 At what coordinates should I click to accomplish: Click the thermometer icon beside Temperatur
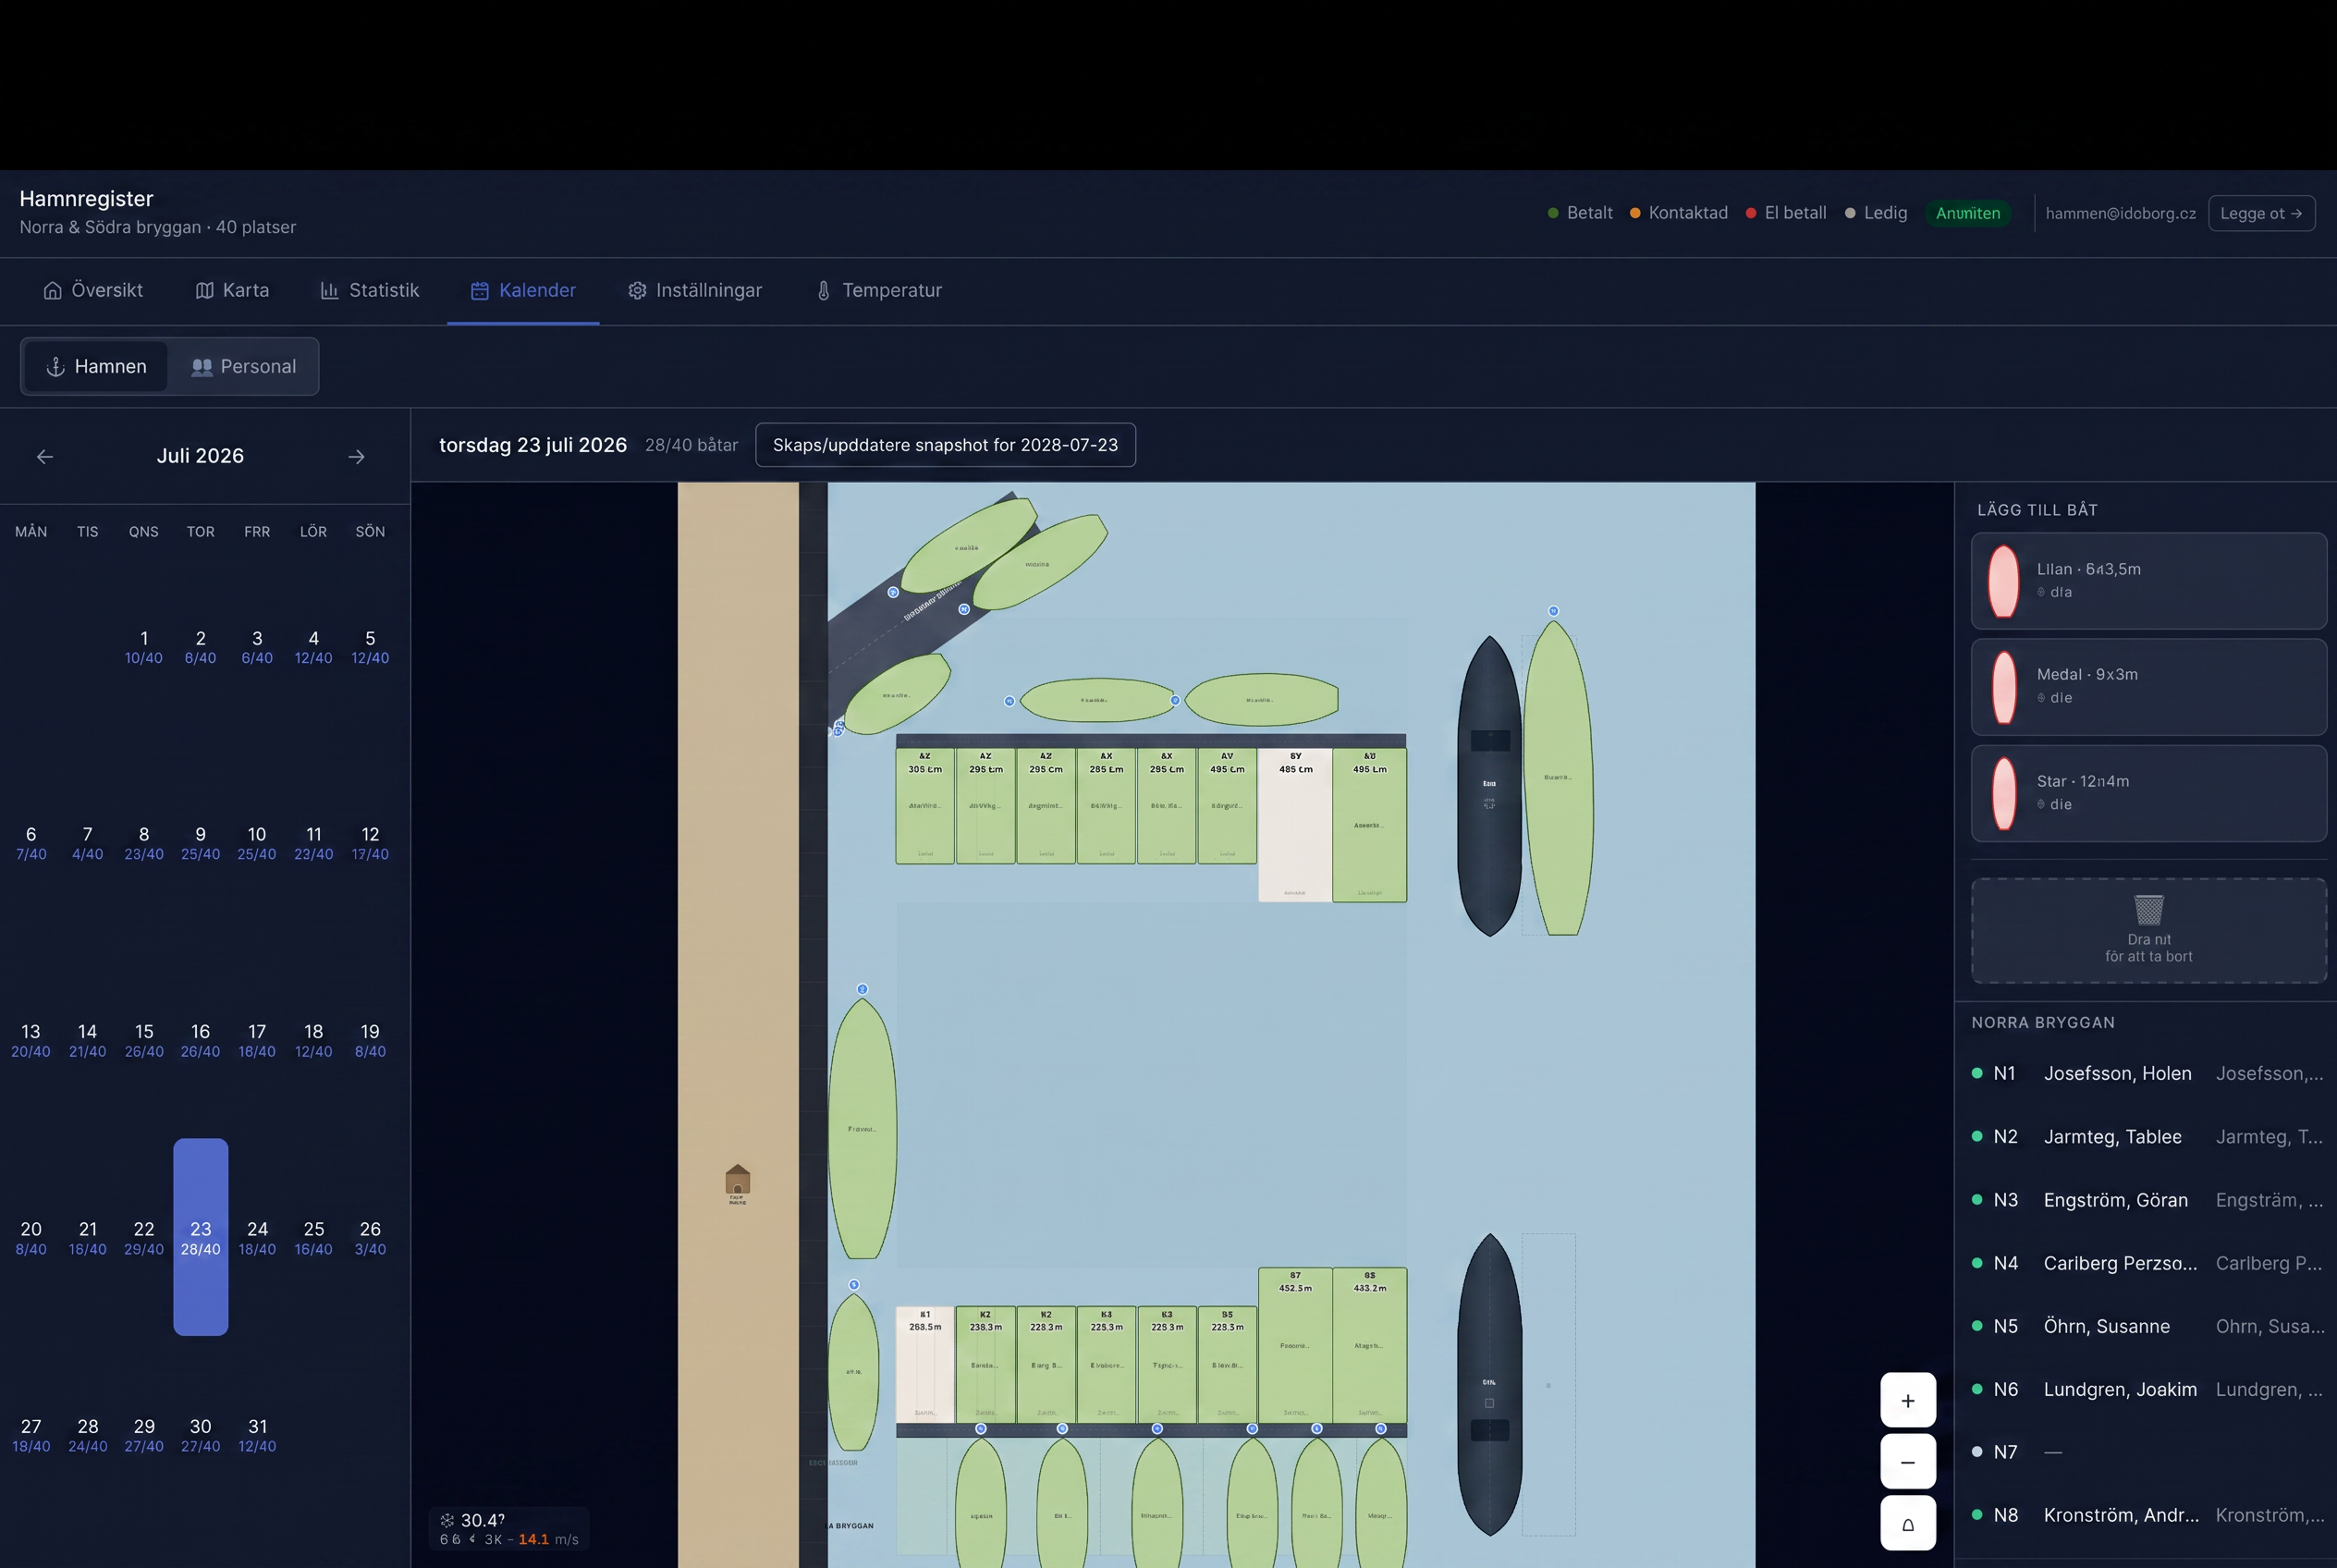click(824, 290)
